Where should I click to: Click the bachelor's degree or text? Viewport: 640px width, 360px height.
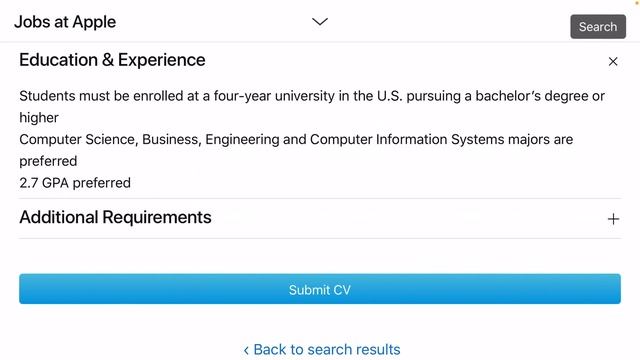[540, 96]
